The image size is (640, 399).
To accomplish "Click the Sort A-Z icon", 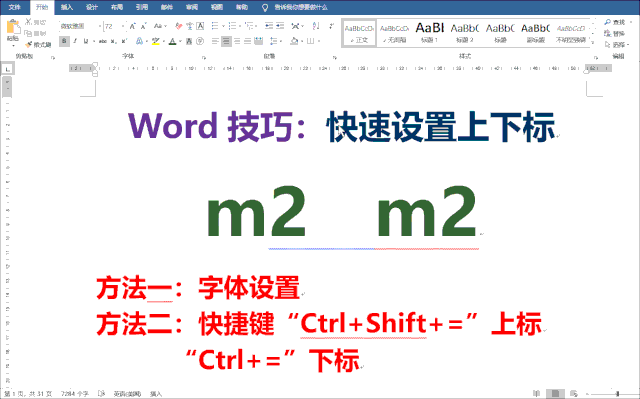I will point(316,26).
